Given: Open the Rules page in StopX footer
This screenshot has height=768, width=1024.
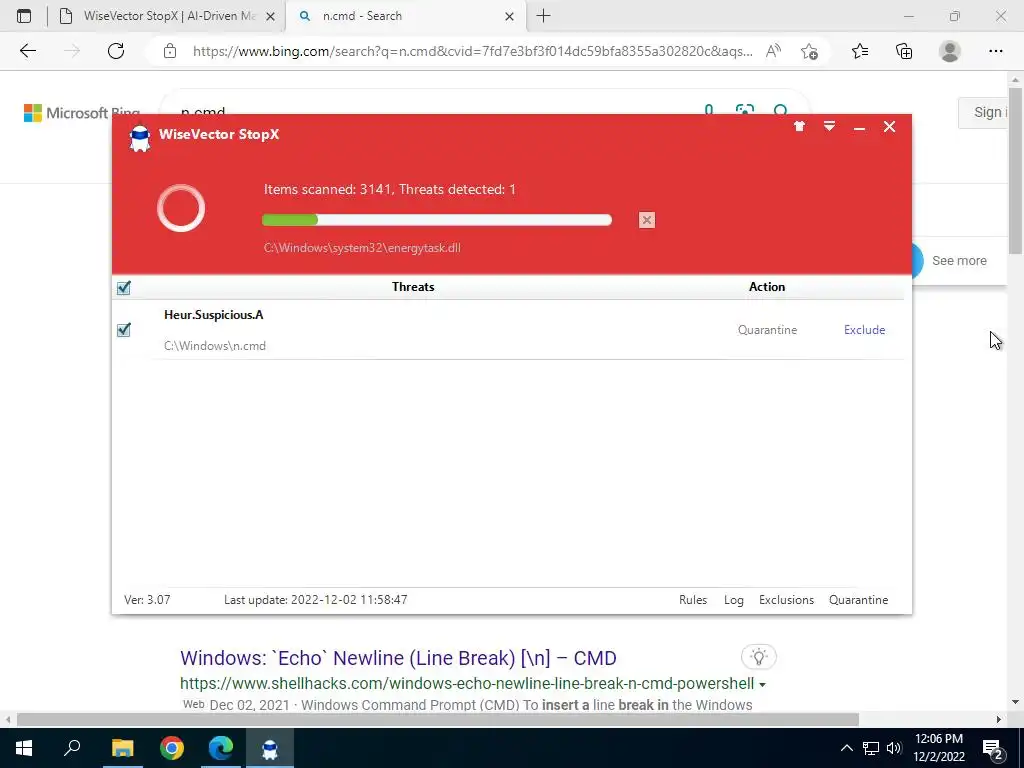Looking at the screenshot, I should coord(693,600).
